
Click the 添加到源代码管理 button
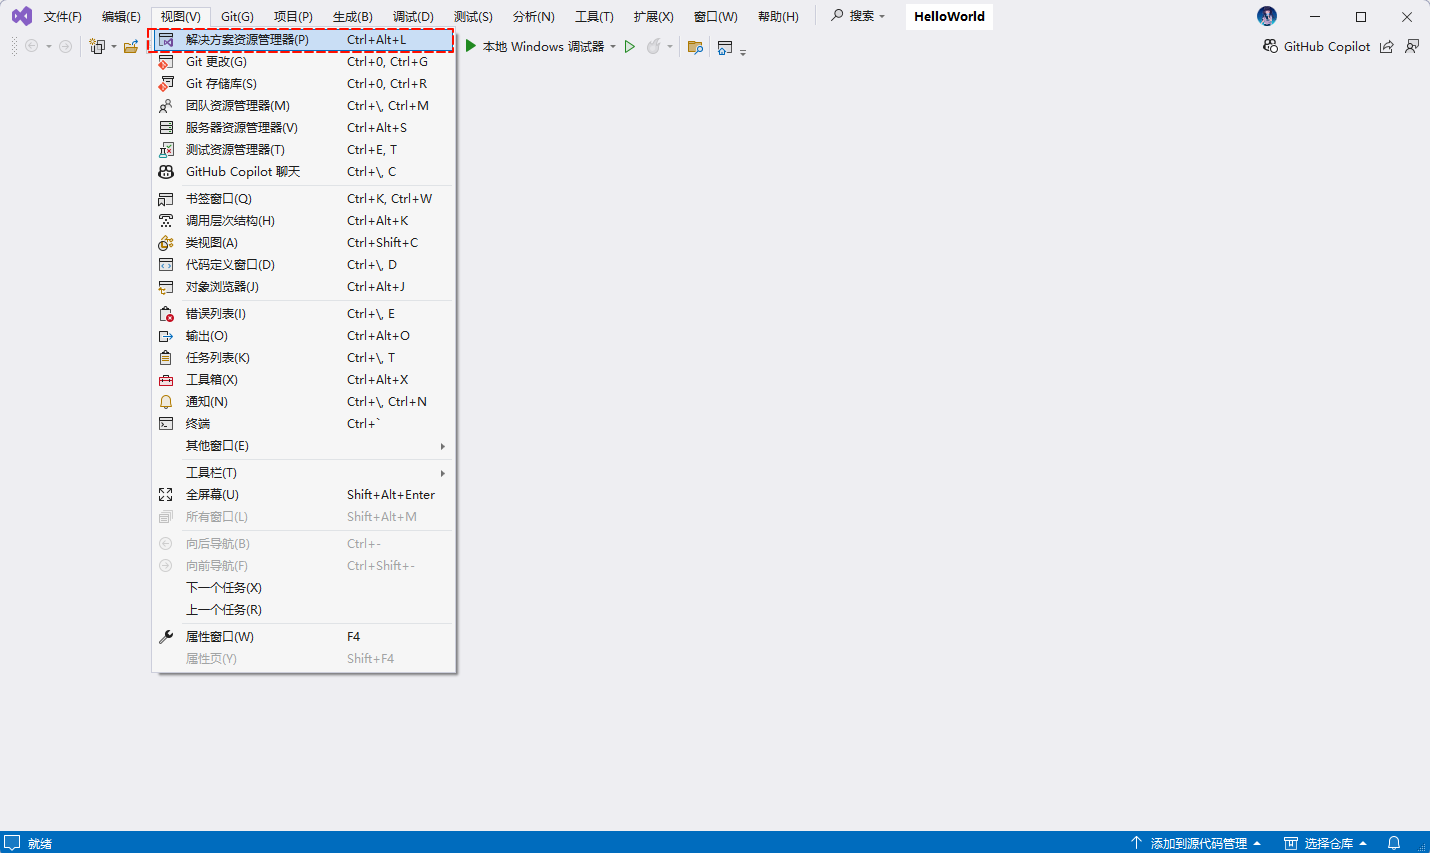coord(1196,843)
